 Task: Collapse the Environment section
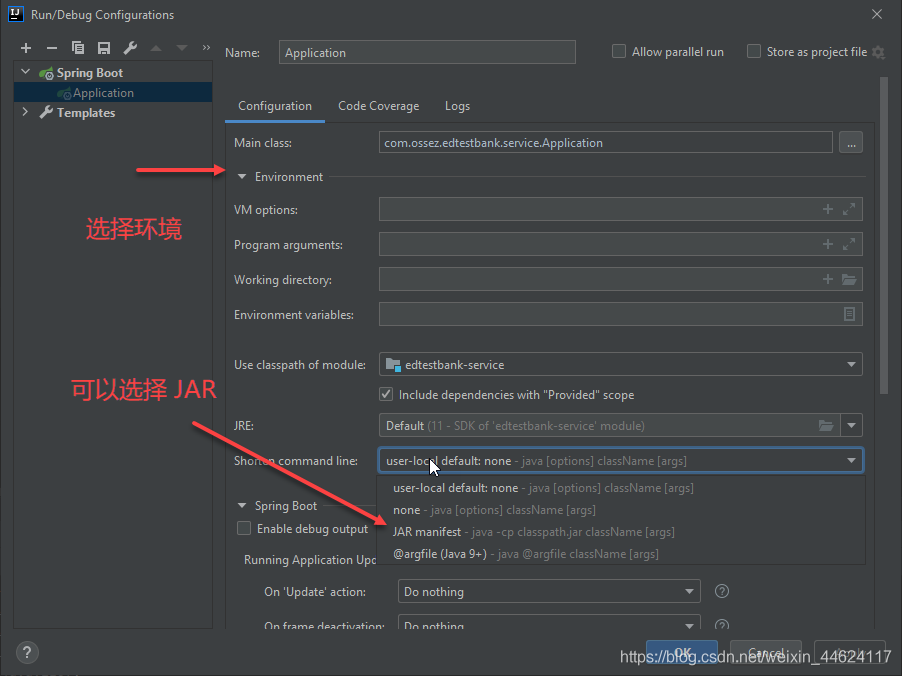click(x=241, y=176)
